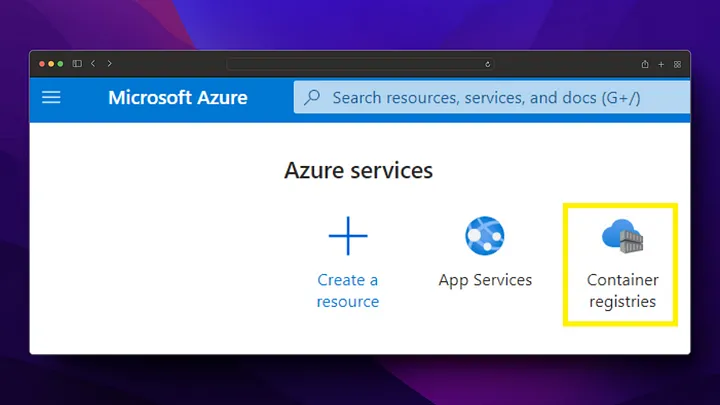This screenshot has height=405, width=720.
Task: Open a new tab with plus icon
Action: (661, 65)
